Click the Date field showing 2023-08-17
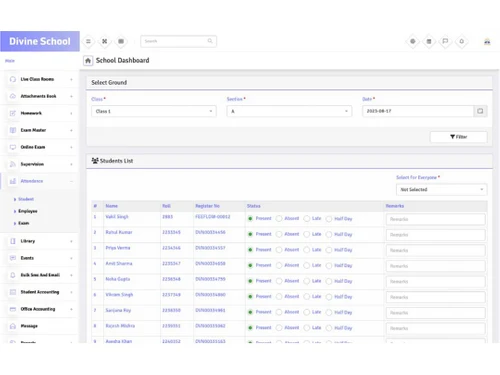Viewport: 500px width, 375px height. pos(418,111)
